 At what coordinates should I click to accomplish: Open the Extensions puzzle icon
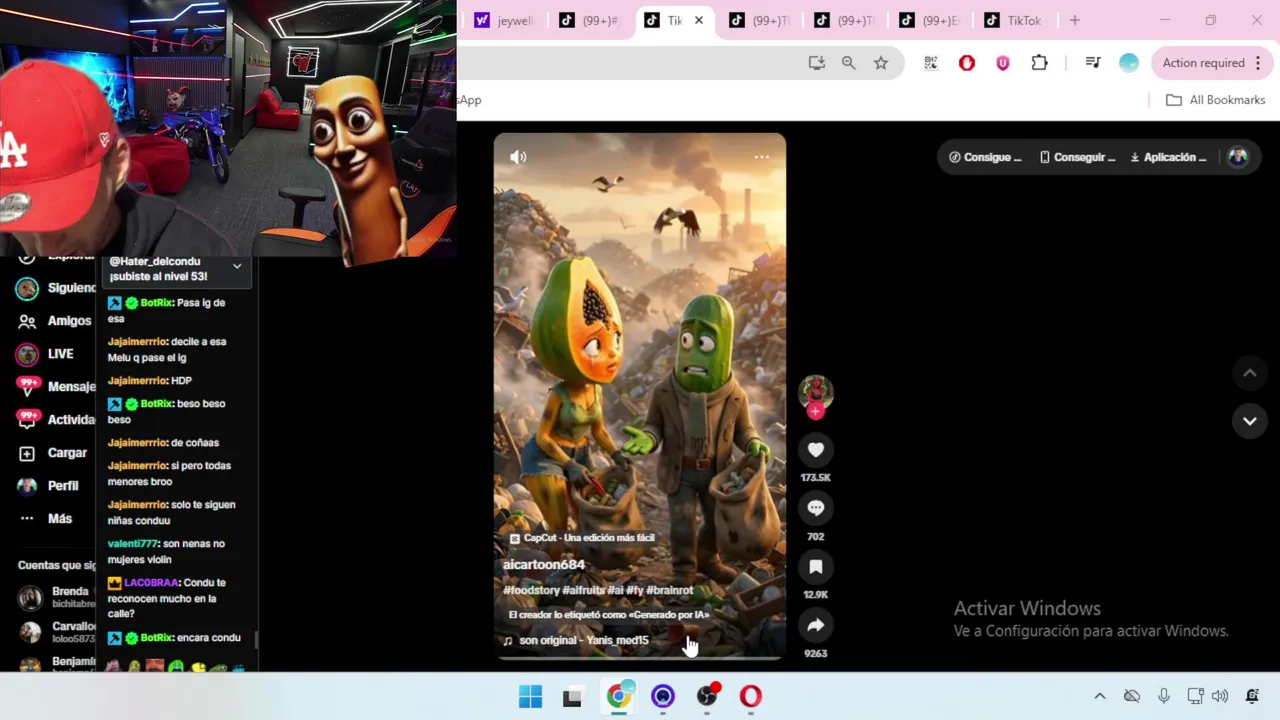pos(1040,63)
